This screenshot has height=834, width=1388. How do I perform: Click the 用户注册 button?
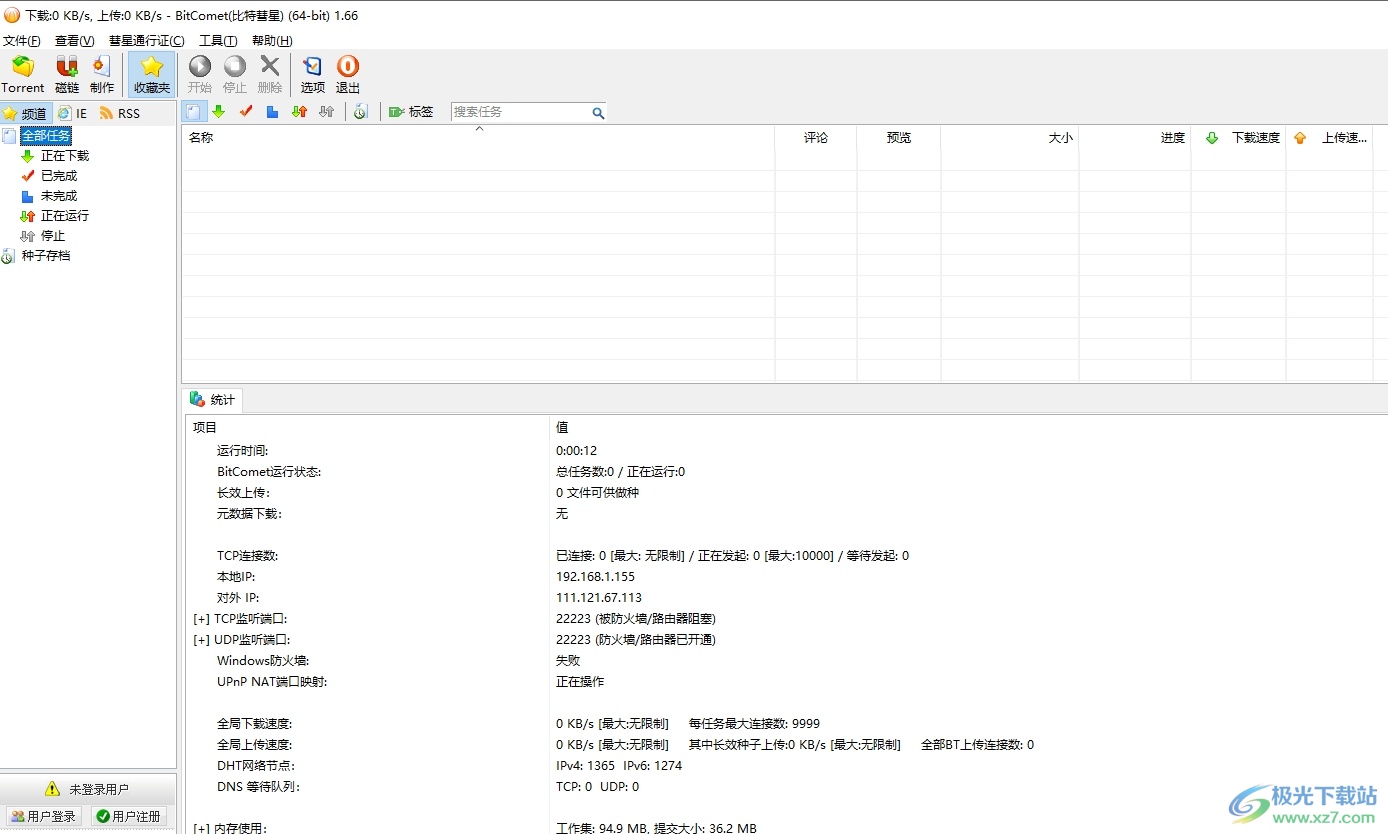(128, 817)
